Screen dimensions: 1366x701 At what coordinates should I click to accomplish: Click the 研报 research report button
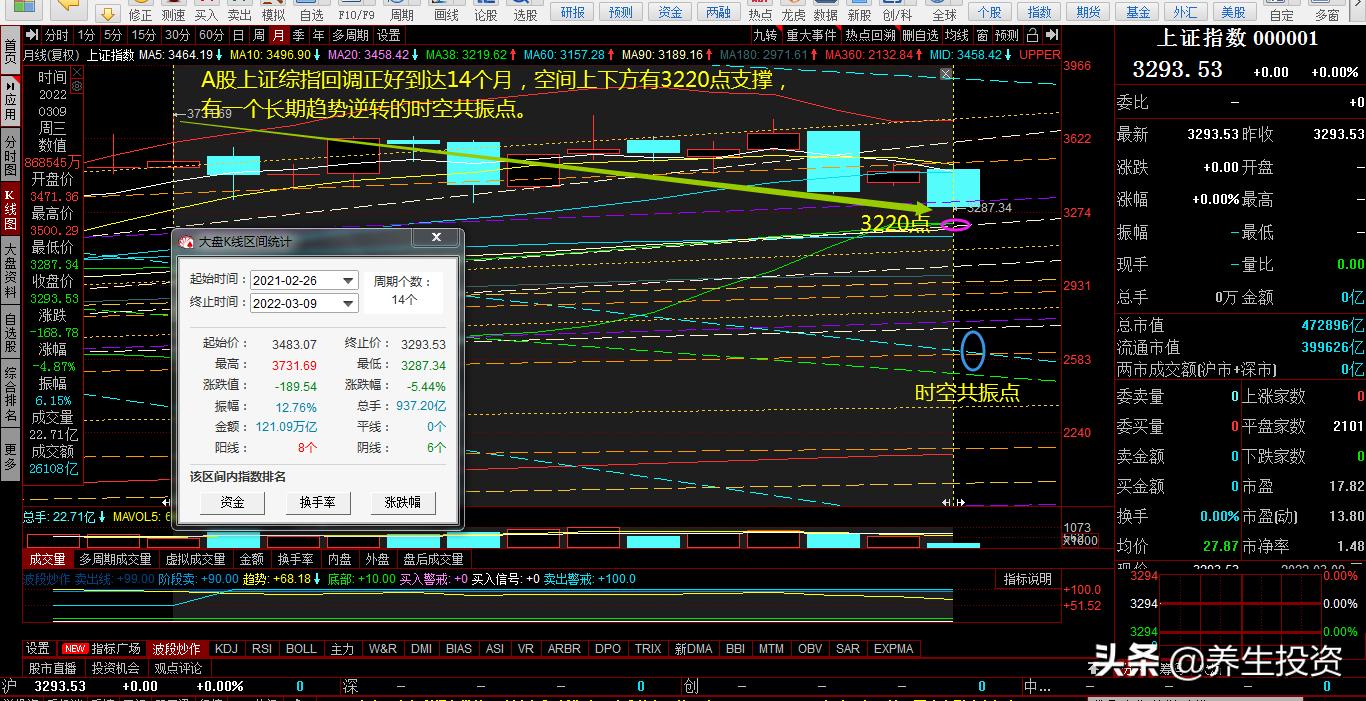pyautogui.click(x=573, y=12)
